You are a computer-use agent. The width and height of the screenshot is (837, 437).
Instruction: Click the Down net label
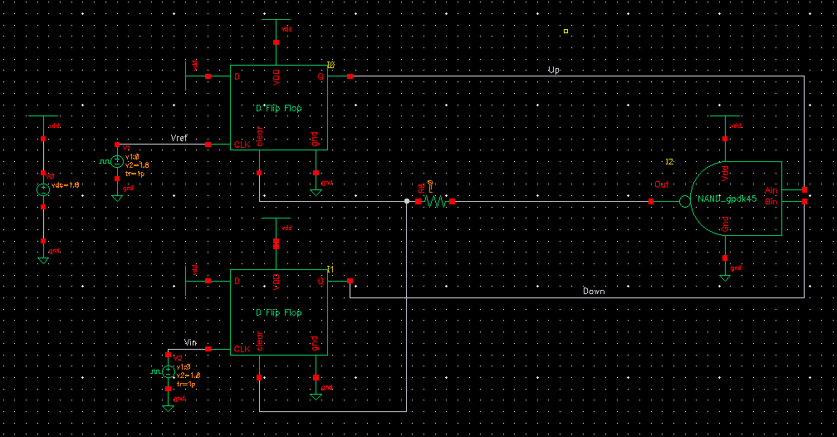point(594,291)
